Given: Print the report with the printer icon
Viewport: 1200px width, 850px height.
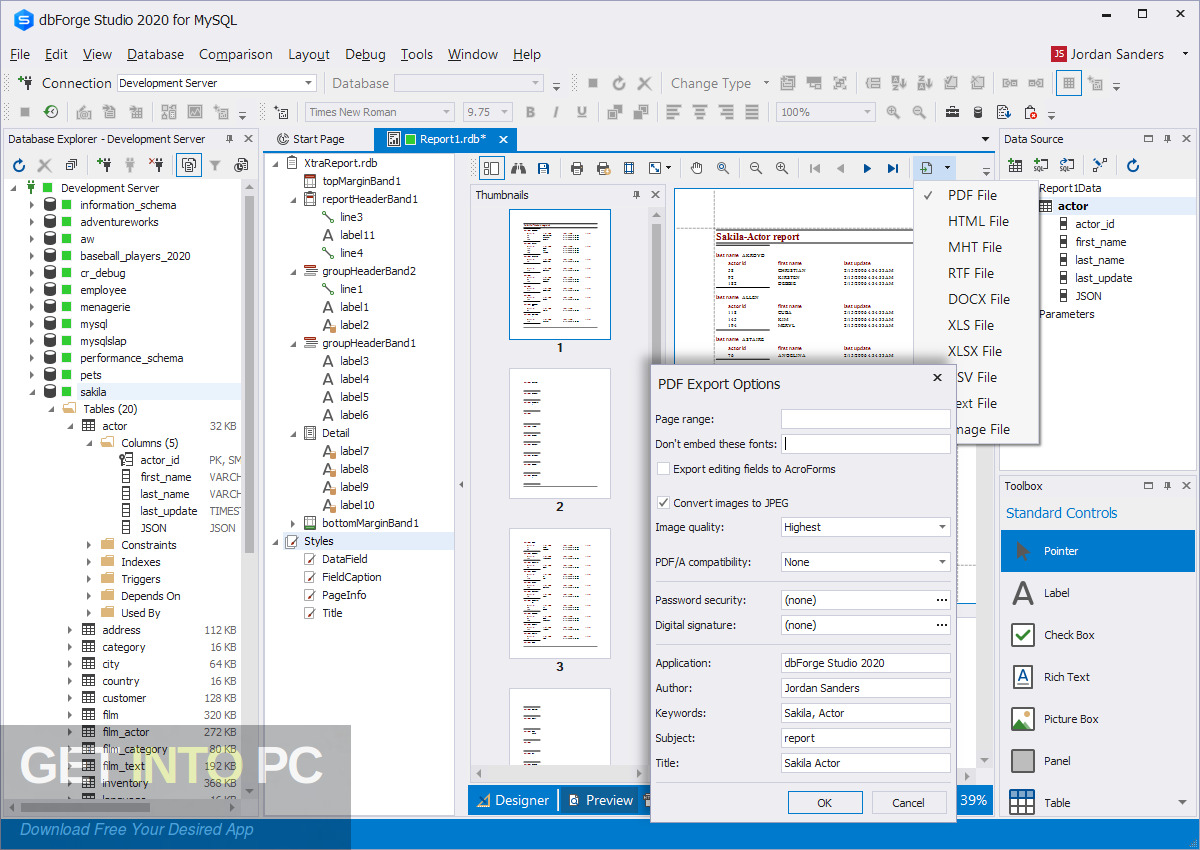Looking at the screenshot, I should click(577, 168).
